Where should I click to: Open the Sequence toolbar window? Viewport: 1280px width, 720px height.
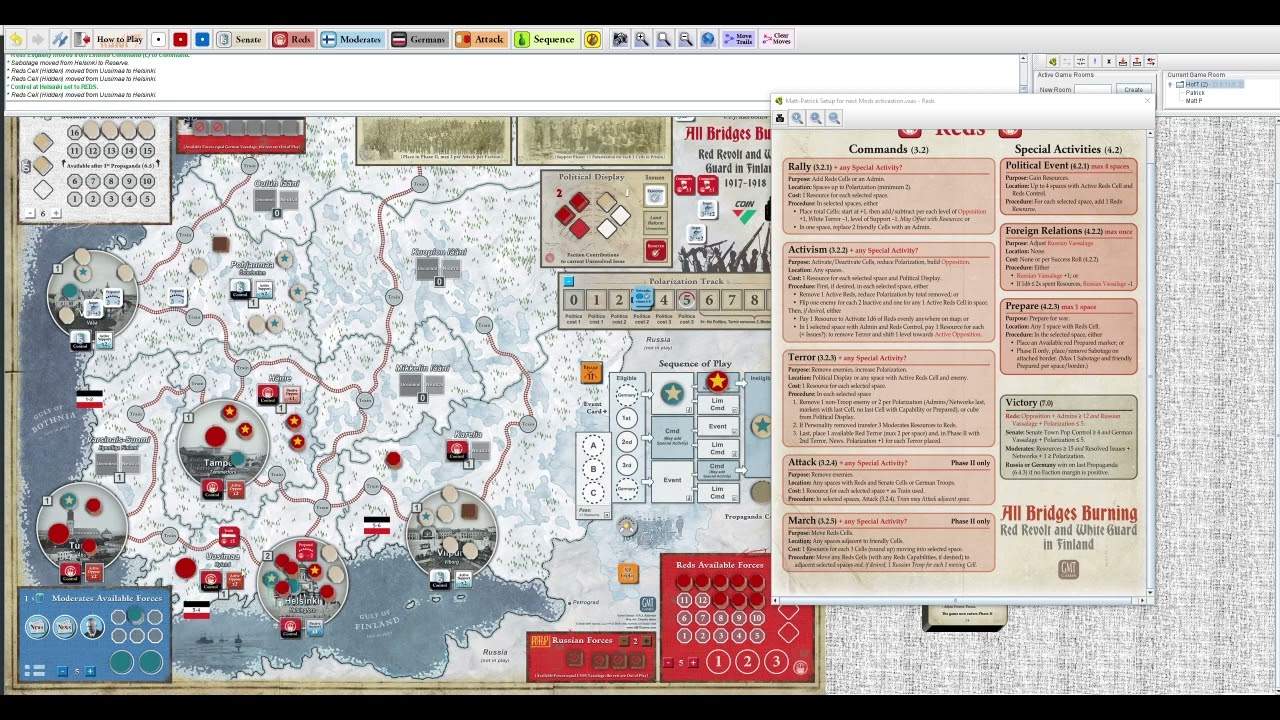tap(546, 39)
